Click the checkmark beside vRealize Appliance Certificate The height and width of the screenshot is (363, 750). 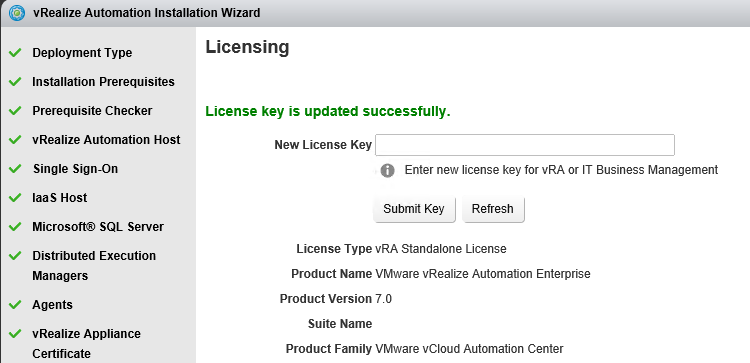[x=15, y=333]
